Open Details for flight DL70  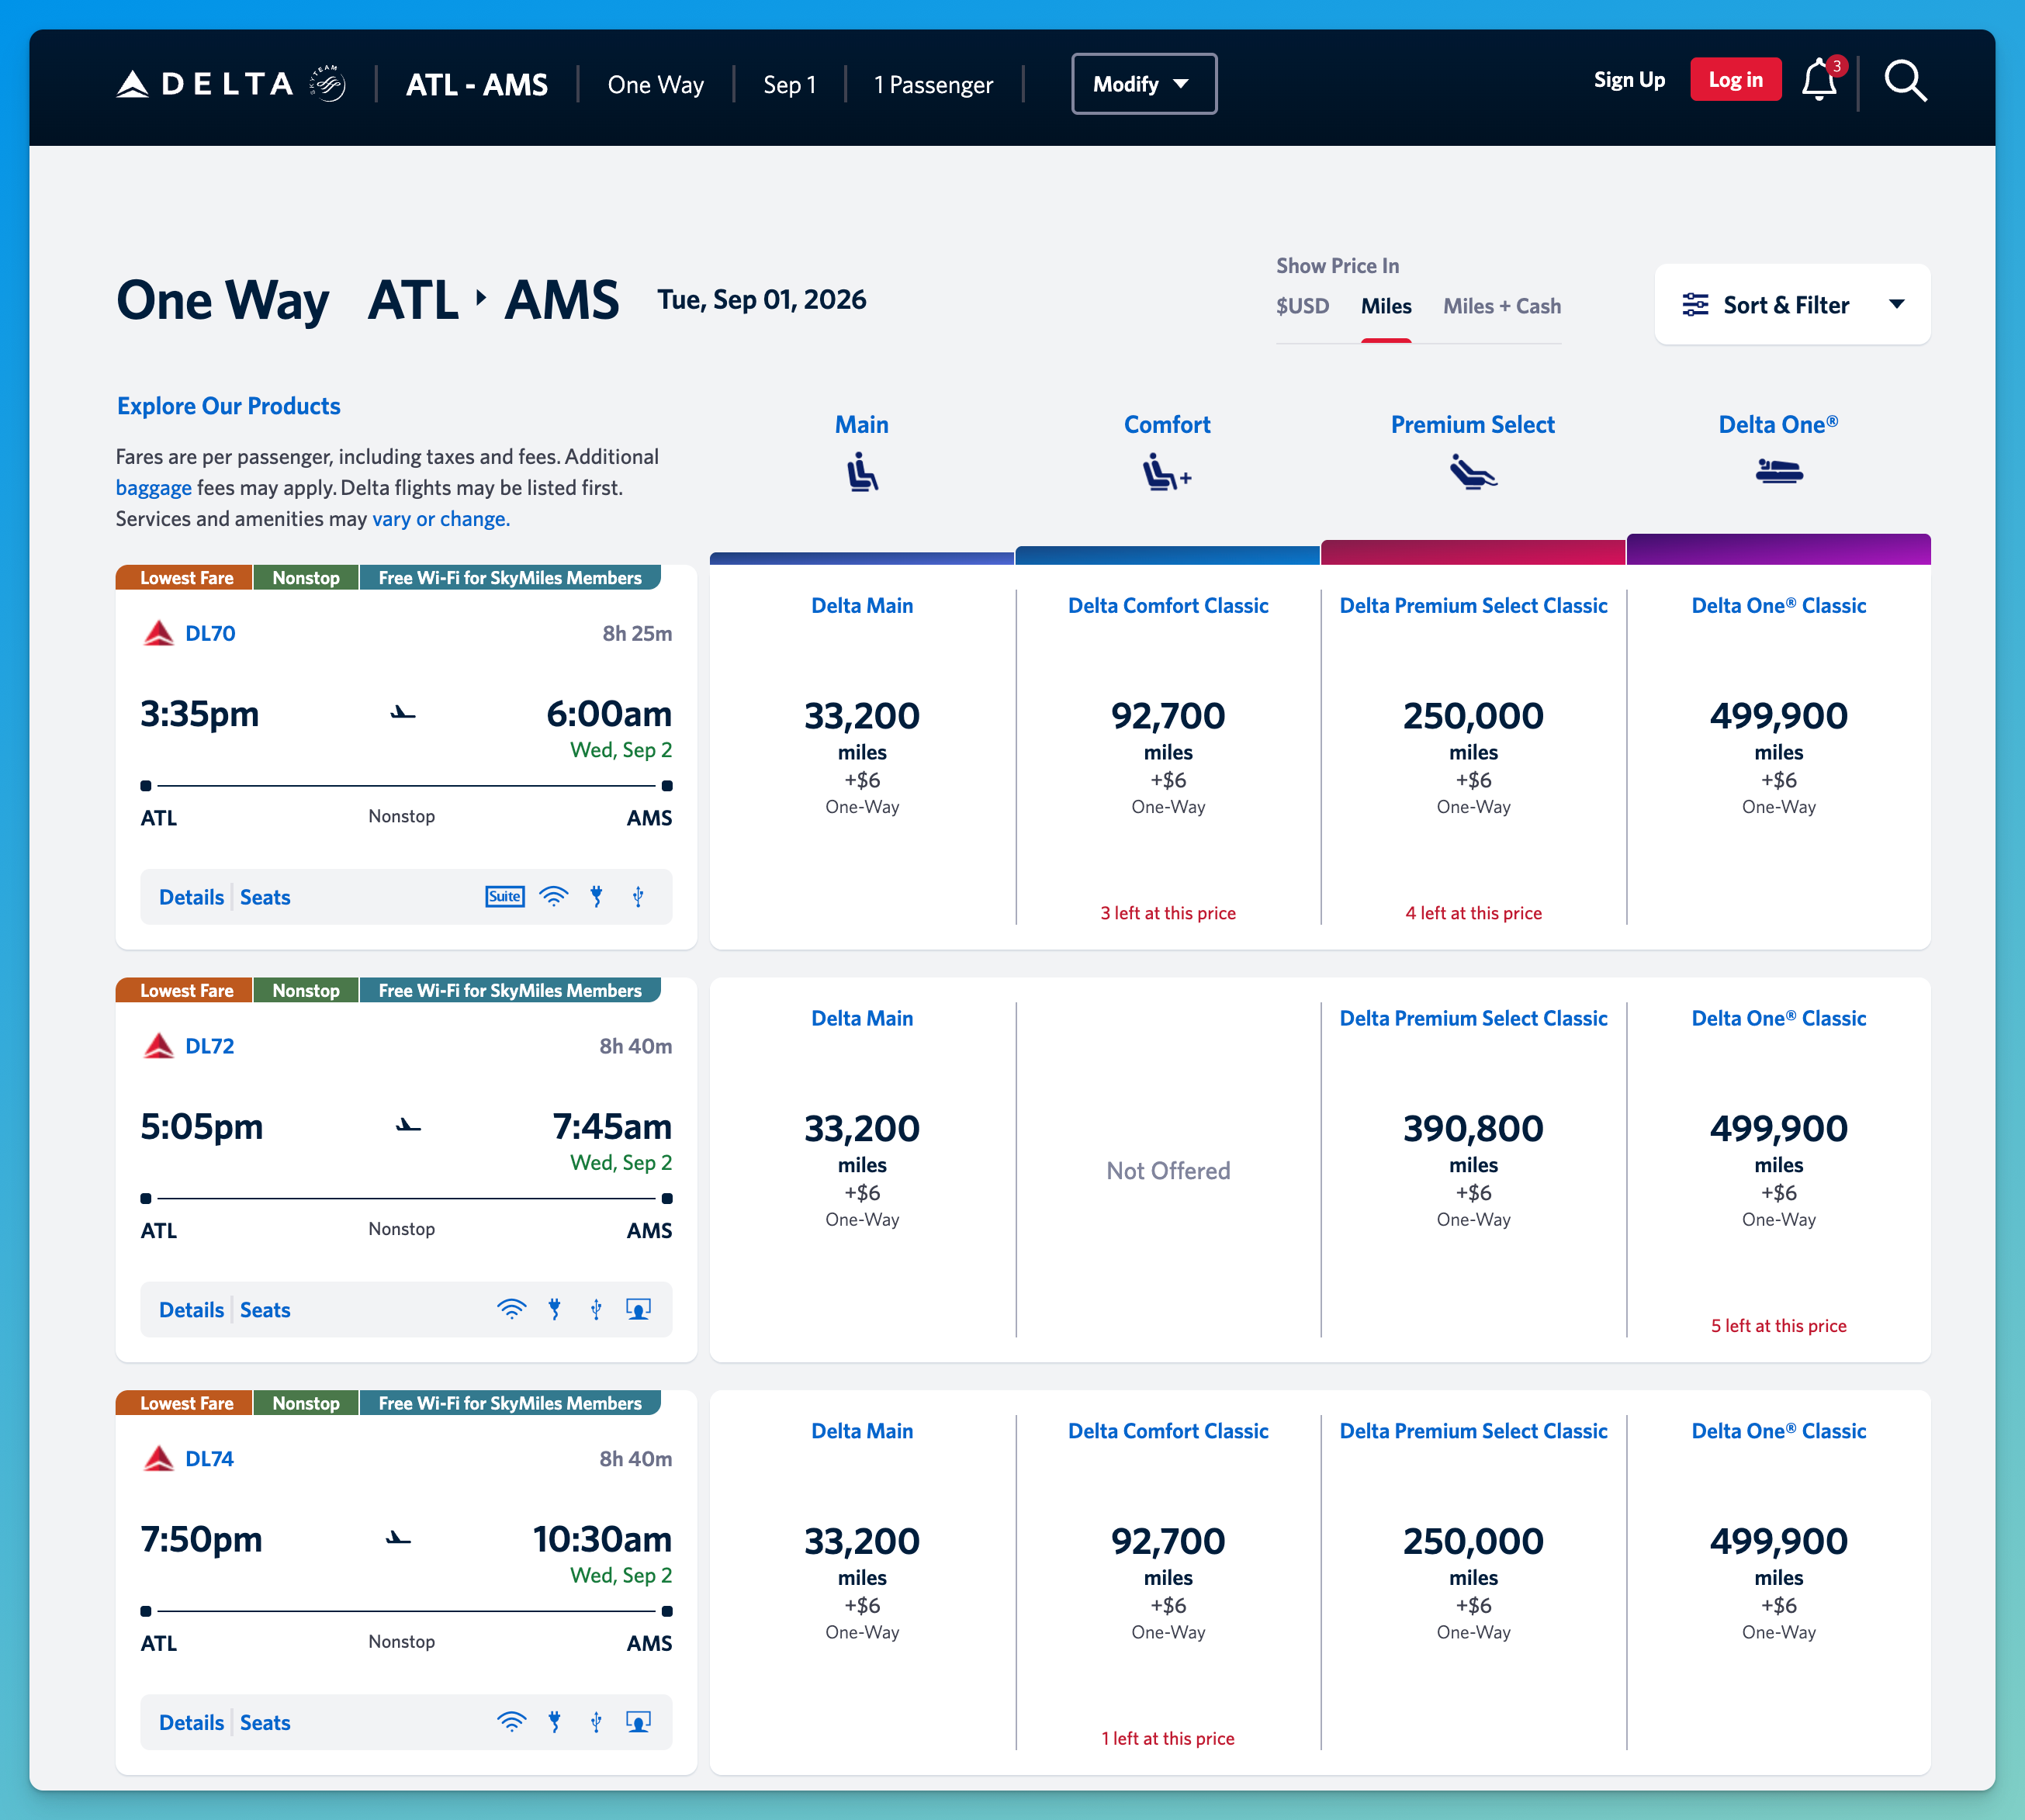coord(191,897)
